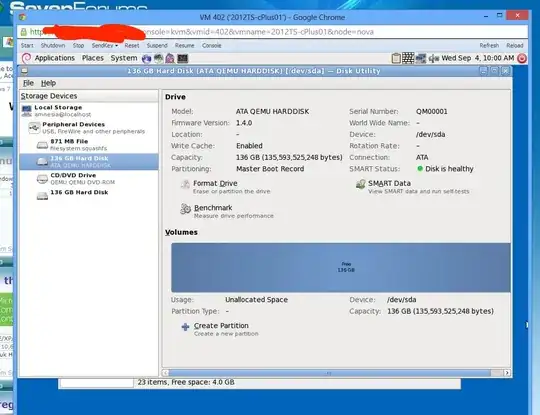540x415 pixels.
Task: Click the SMART Data icon
Action: pos(361,184)
